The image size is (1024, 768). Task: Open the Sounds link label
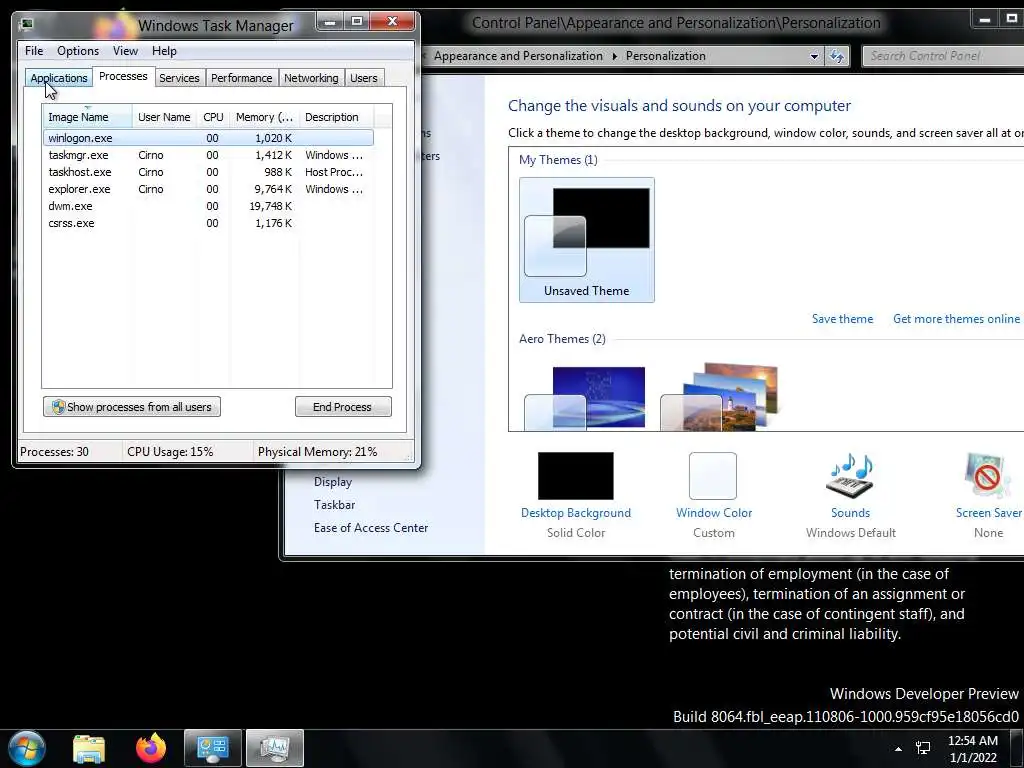coord(850,513)
